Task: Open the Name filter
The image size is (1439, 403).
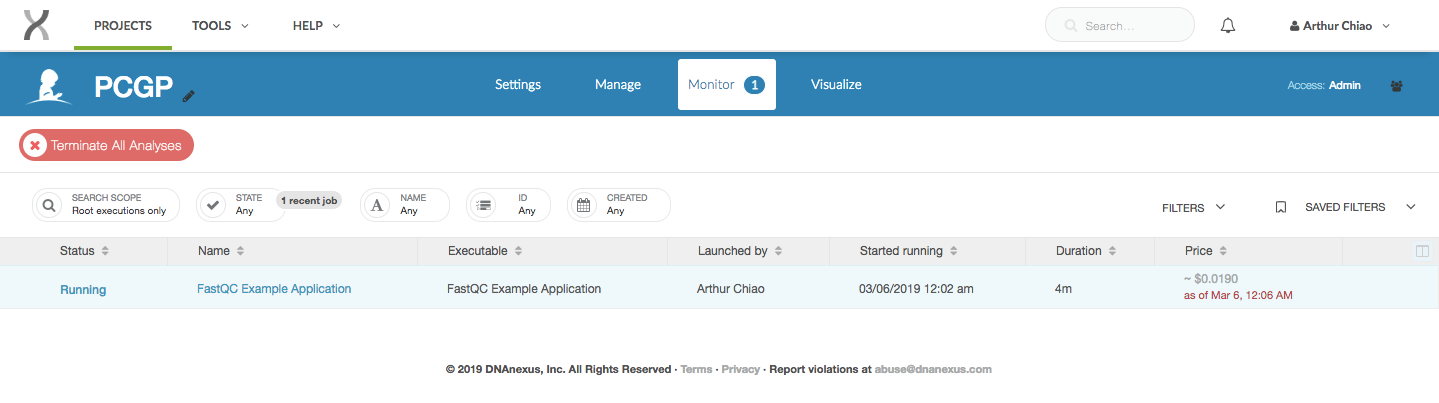Action: coord(405,205)
